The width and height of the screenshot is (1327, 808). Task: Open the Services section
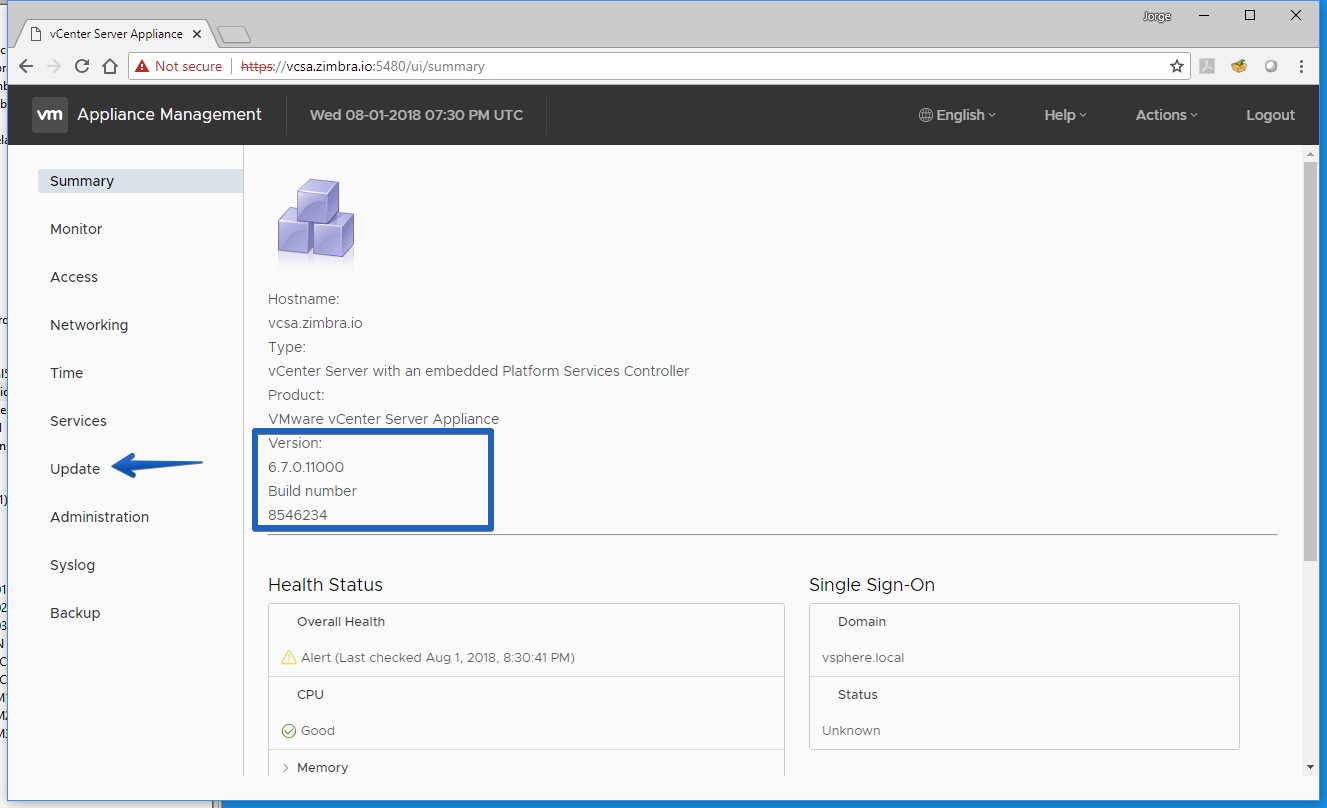78,421
